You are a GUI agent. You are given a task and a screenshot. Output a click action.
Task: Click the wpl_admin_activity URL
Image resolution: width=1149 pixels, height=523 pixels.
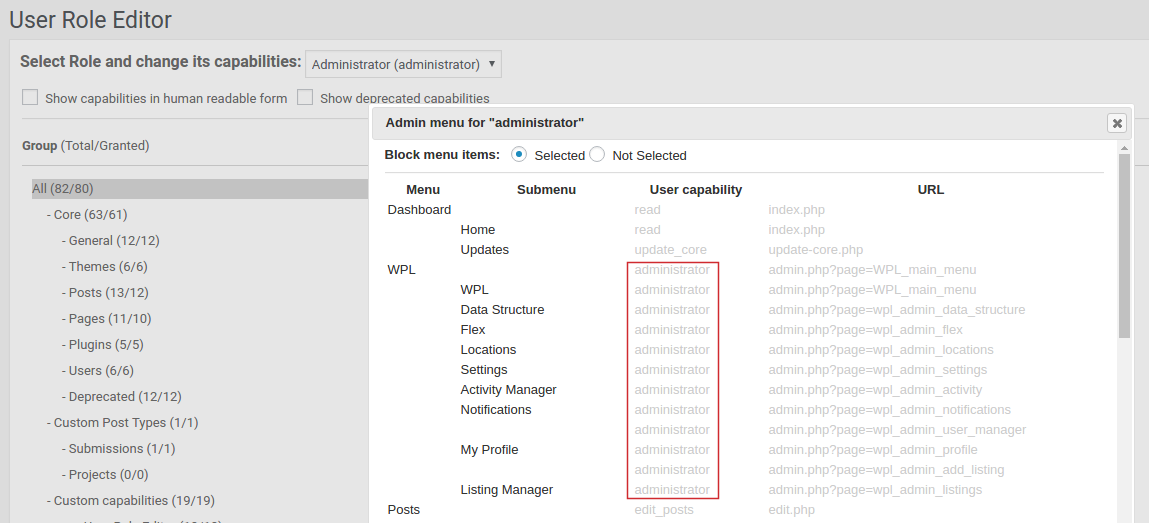(875, 389)
